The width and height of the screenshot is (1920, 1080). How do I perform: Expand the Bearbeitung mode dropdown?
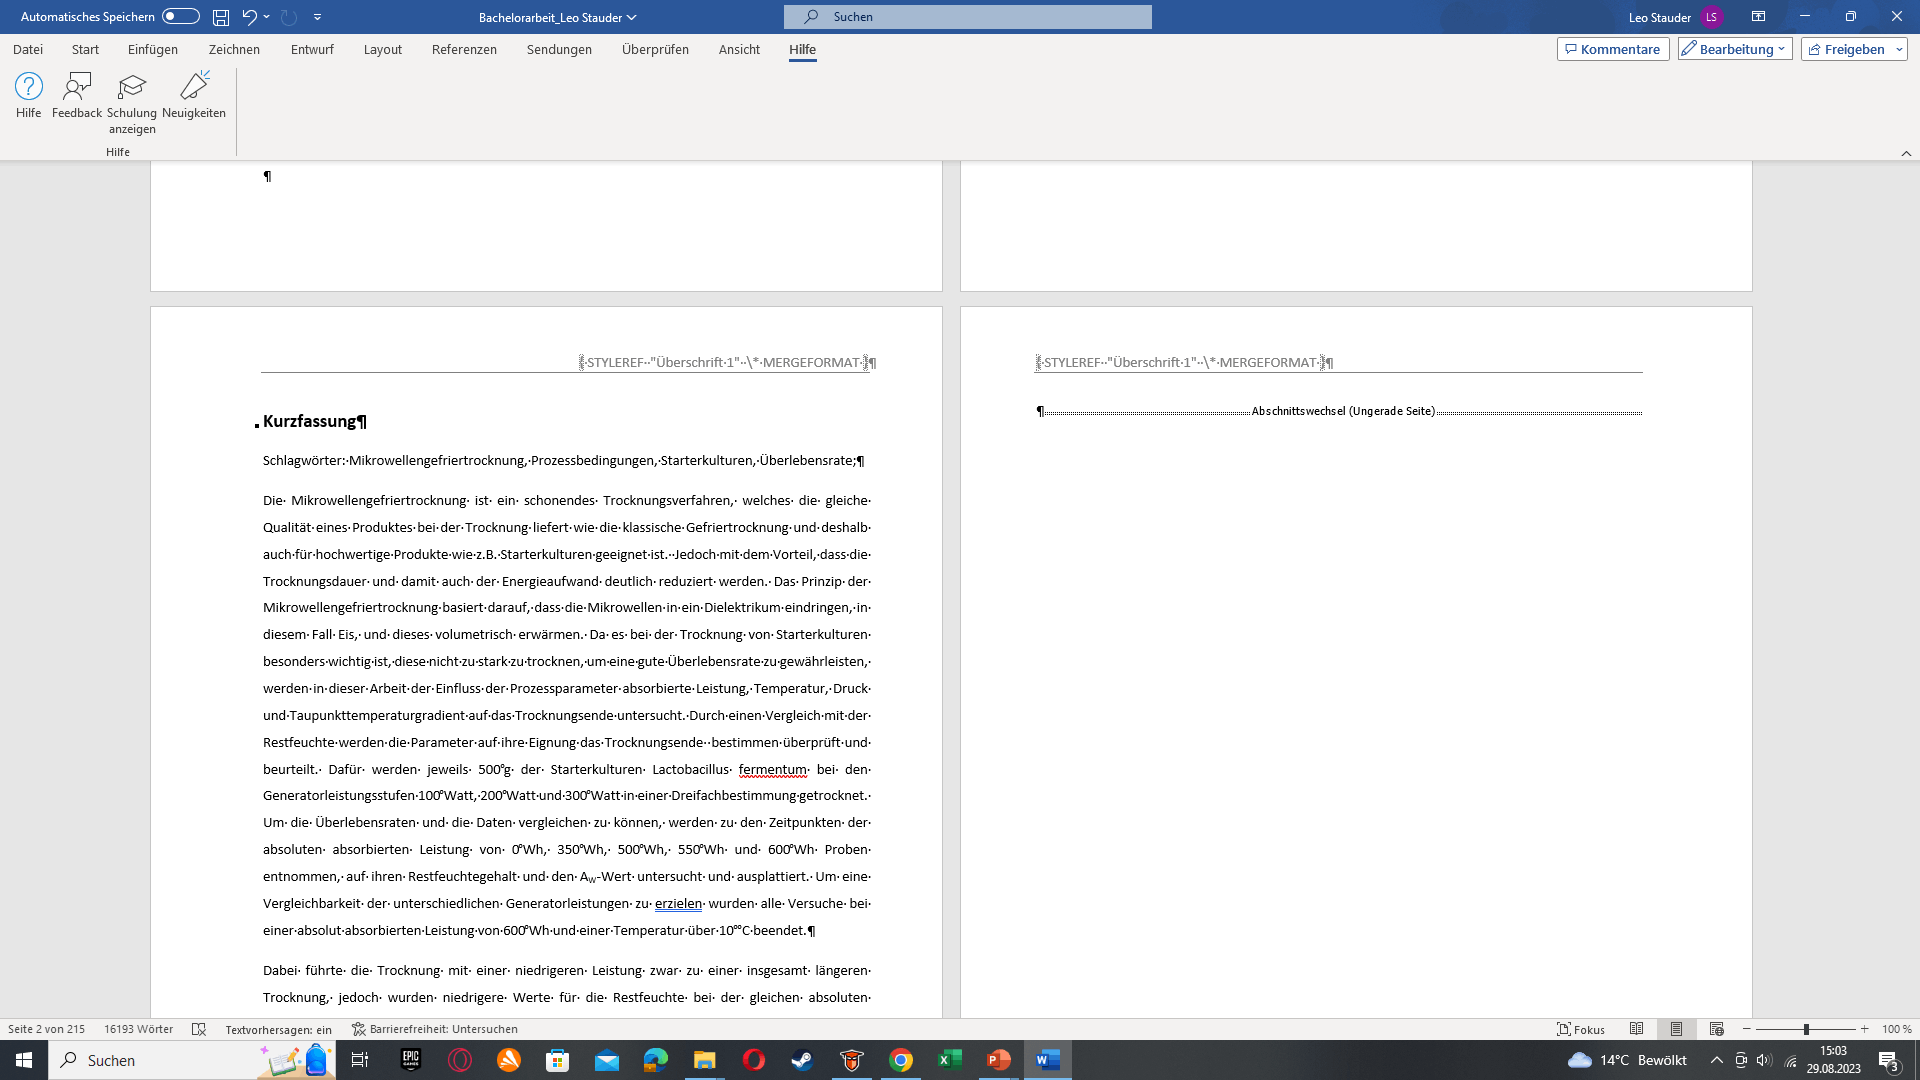tap(1735, 49)
